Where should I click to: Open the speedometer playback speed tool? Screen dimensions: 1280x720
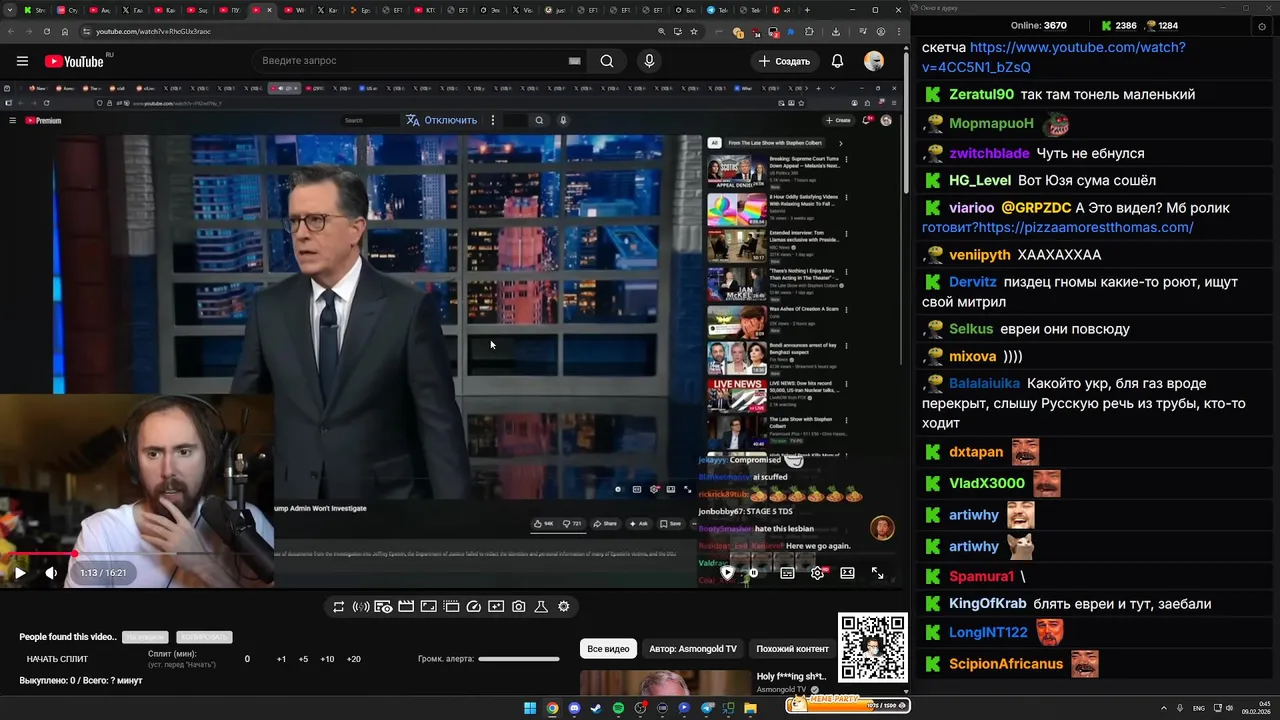click(x=474, y=606)
